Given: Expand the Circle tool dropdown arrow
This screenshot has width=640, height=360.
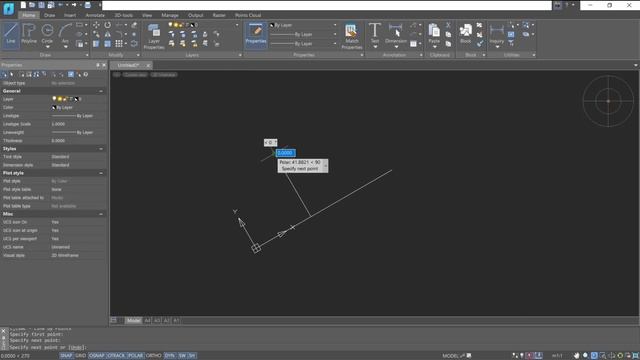Looking at the screenshot, I should (x=47, y=47).
